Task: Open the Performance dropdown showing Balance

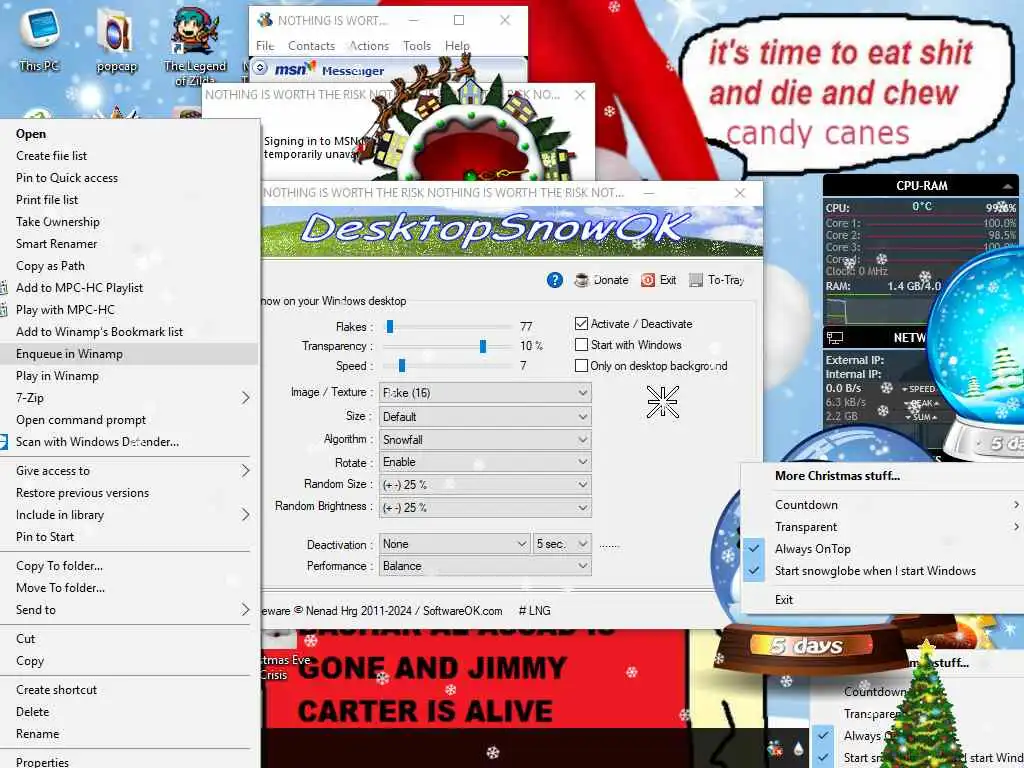Action: coord(485,566)
